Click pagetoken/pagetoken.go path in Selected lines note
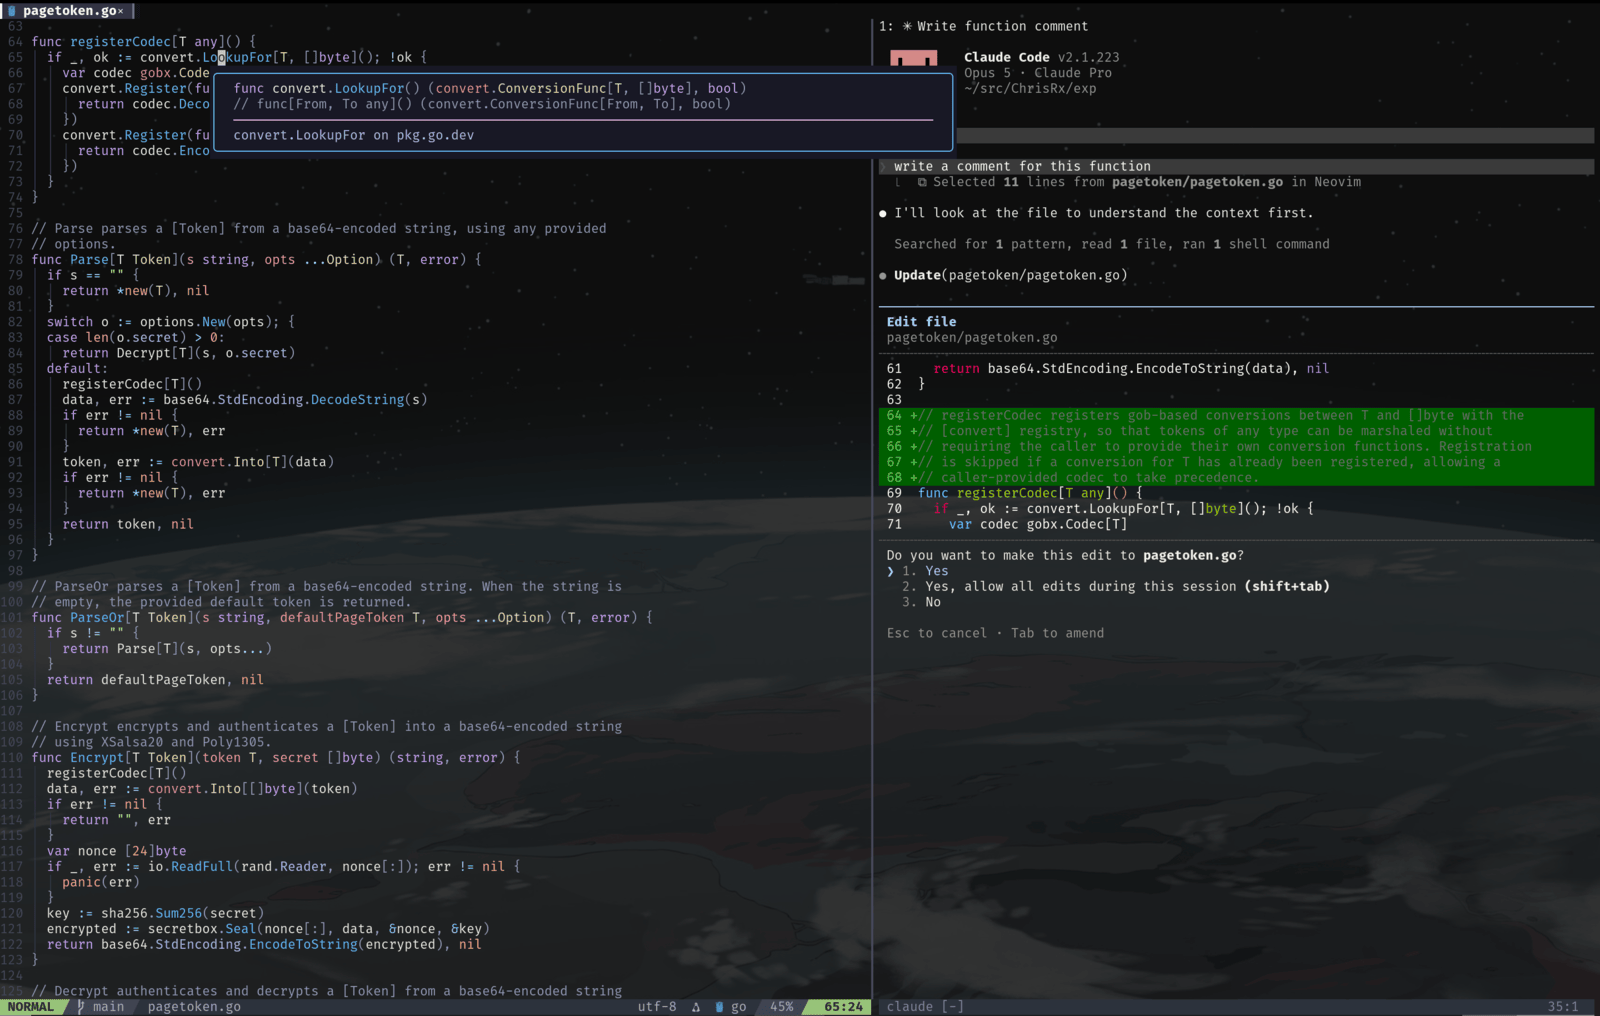The width and height of the screenshot is (1600, 1016). pyautogui.click(x=1197, y=182)
